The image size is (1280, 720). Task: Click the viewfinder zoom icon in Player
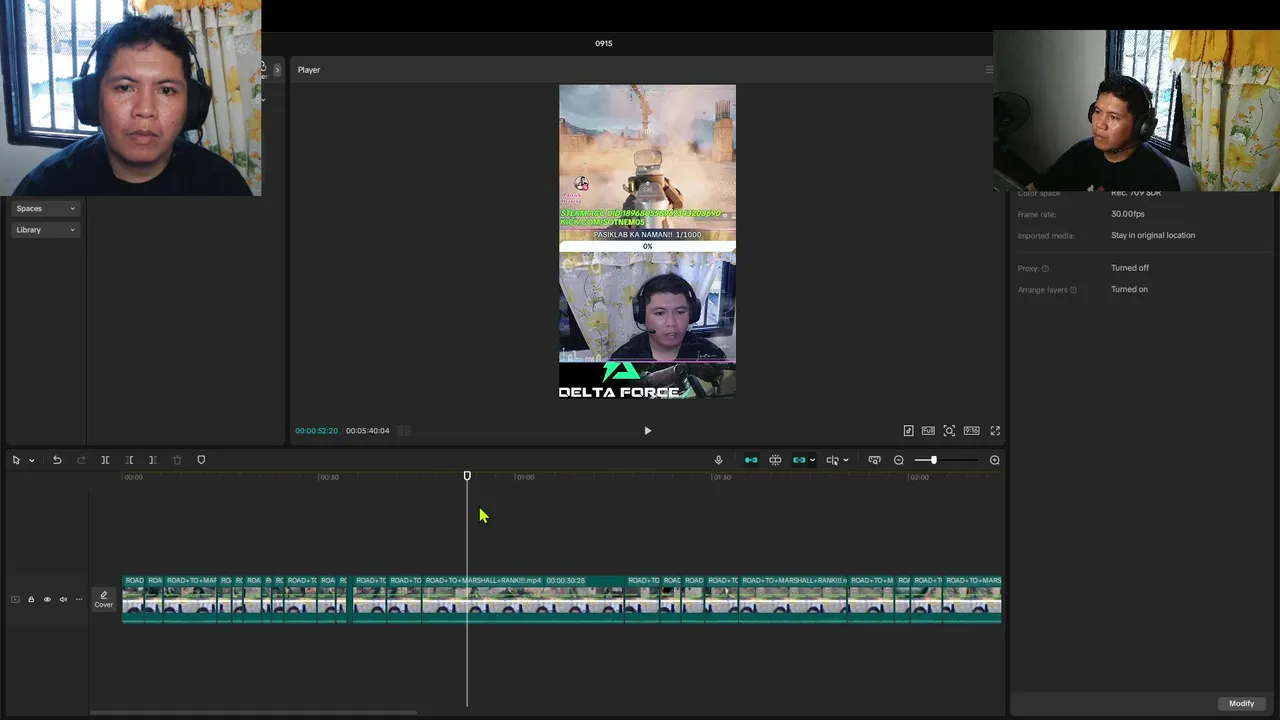coord(949,431)
